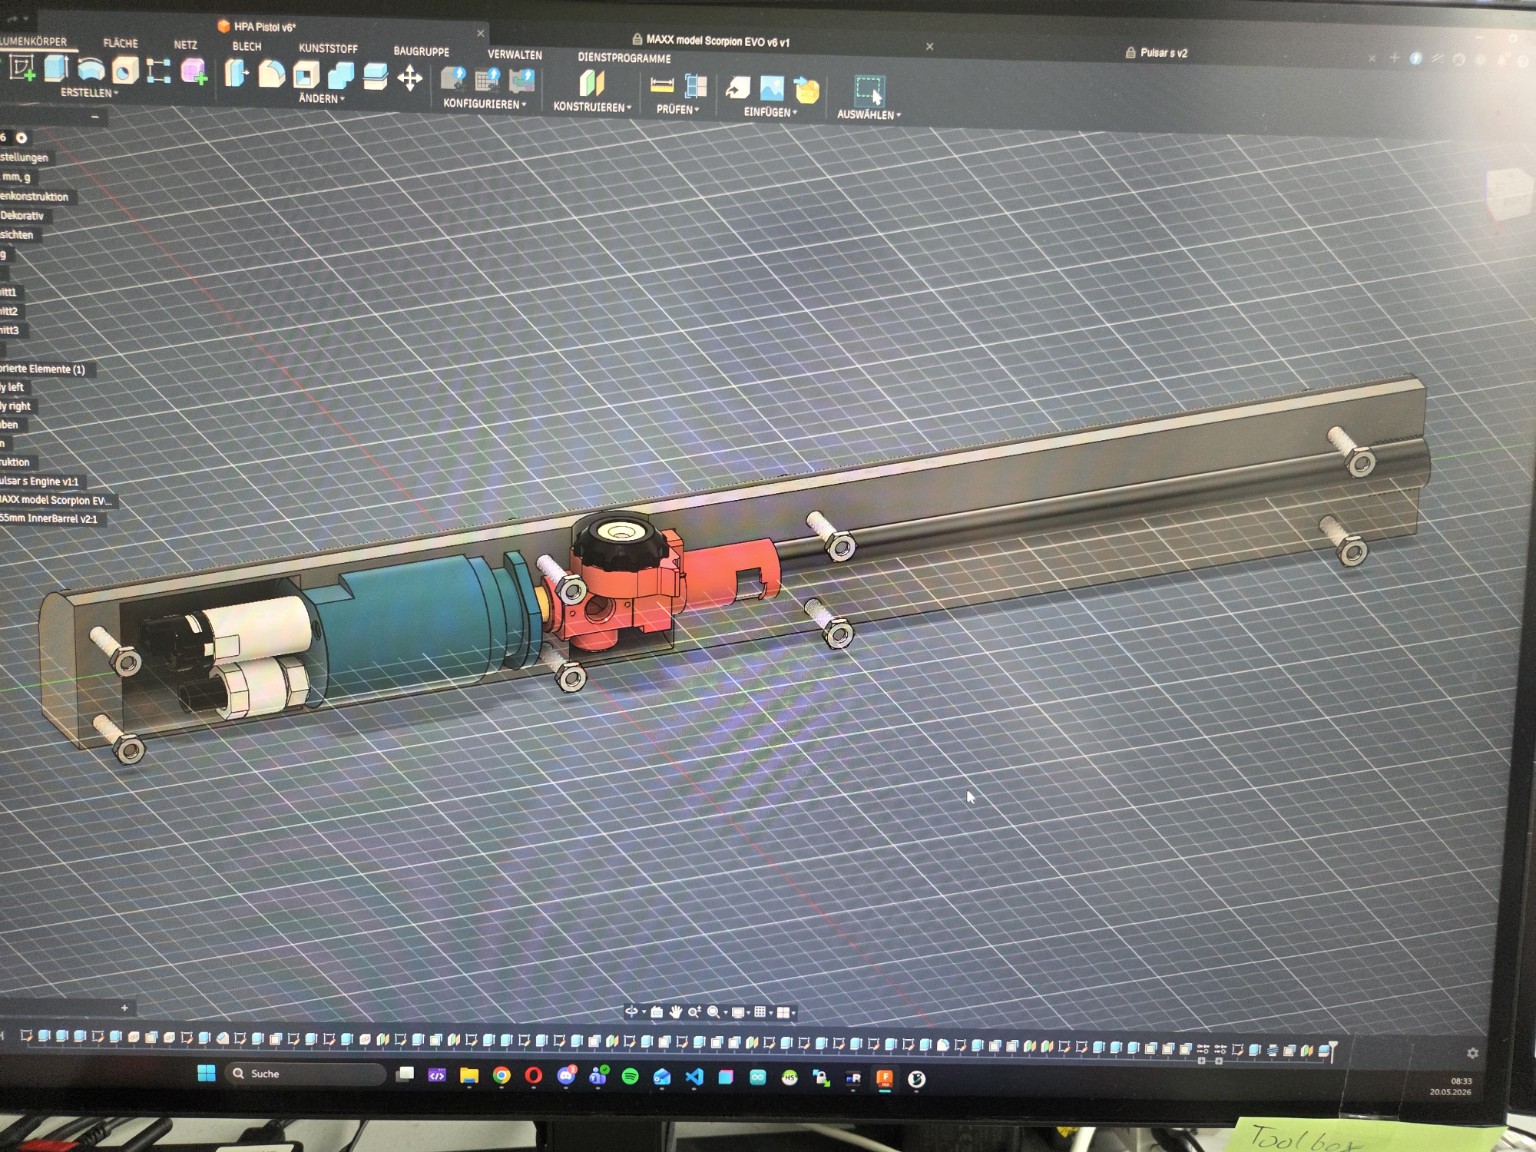Start a new sketch with Create Sketch icon

21,68
